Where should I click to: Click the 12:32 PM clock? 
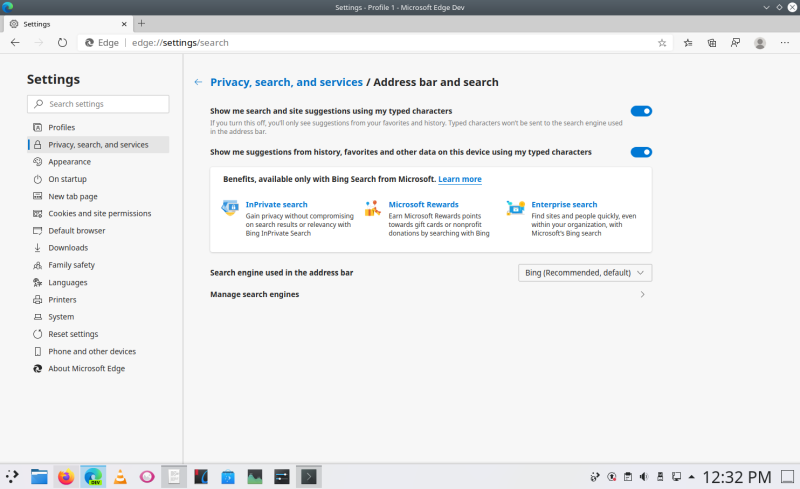[737, 477]
